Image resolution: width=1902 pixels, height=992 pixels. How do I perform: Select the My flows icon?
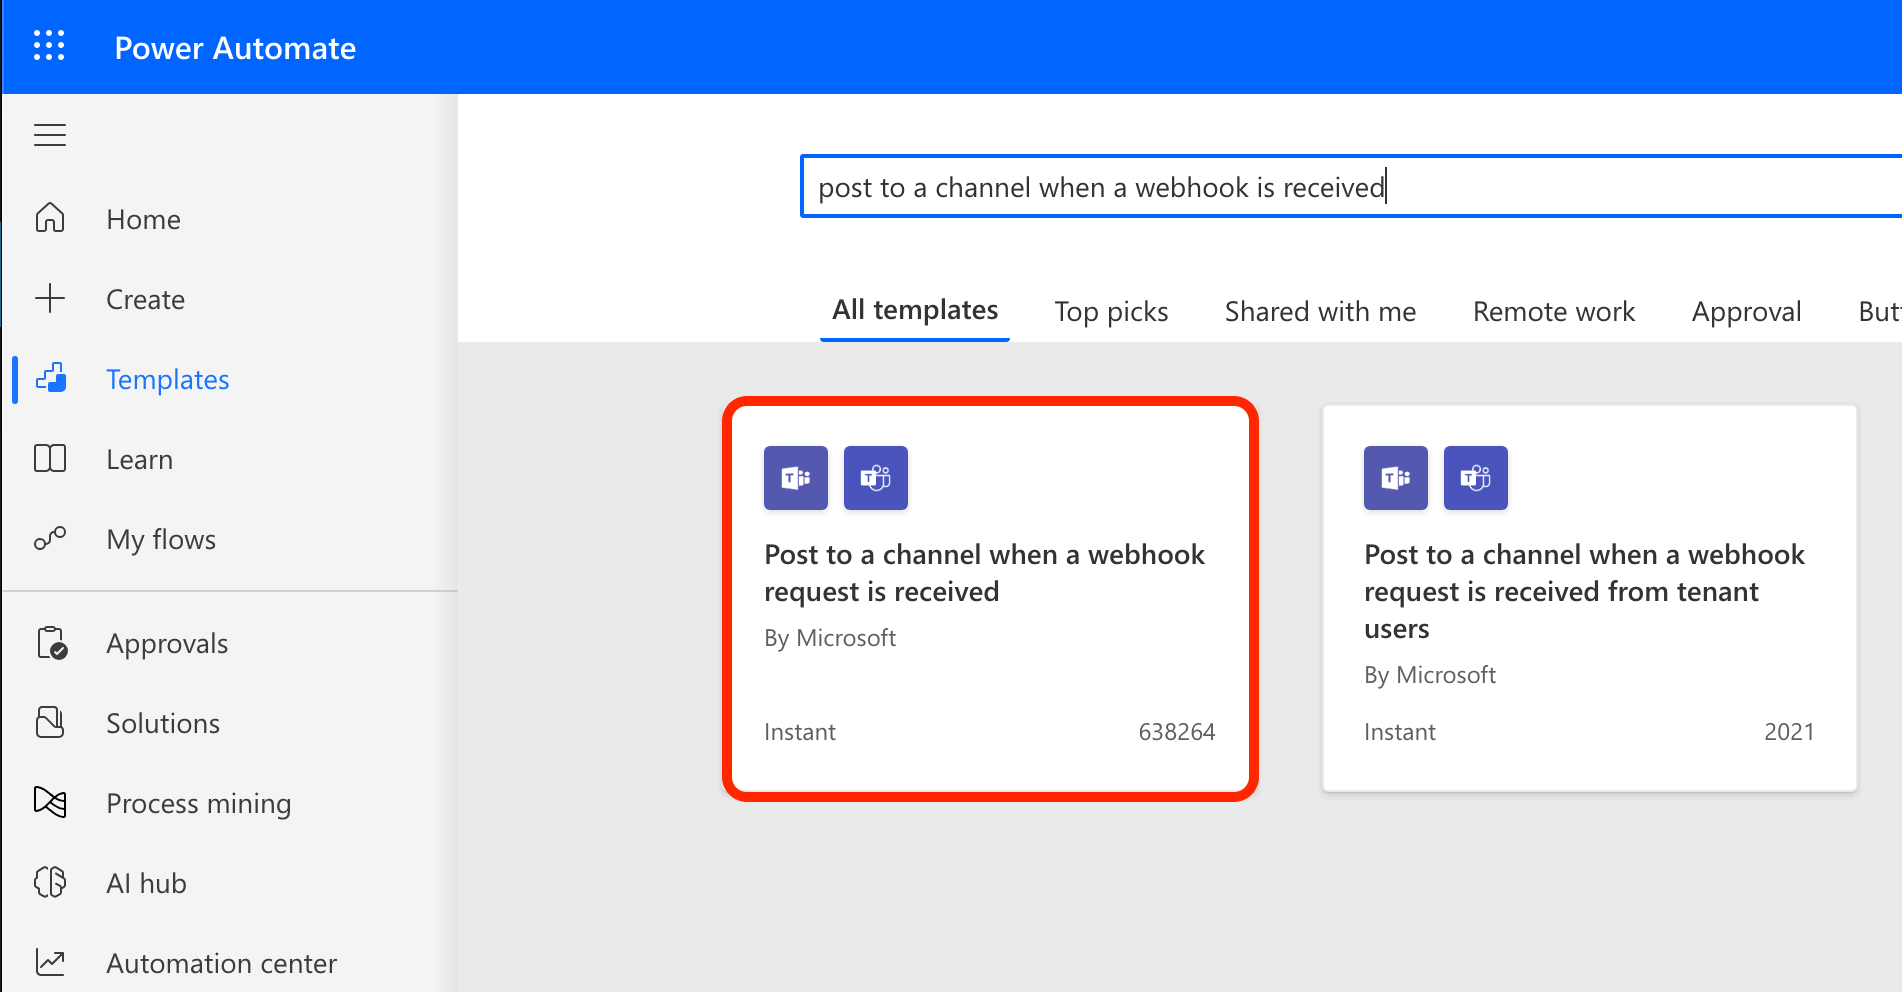[x=49, y=538]
